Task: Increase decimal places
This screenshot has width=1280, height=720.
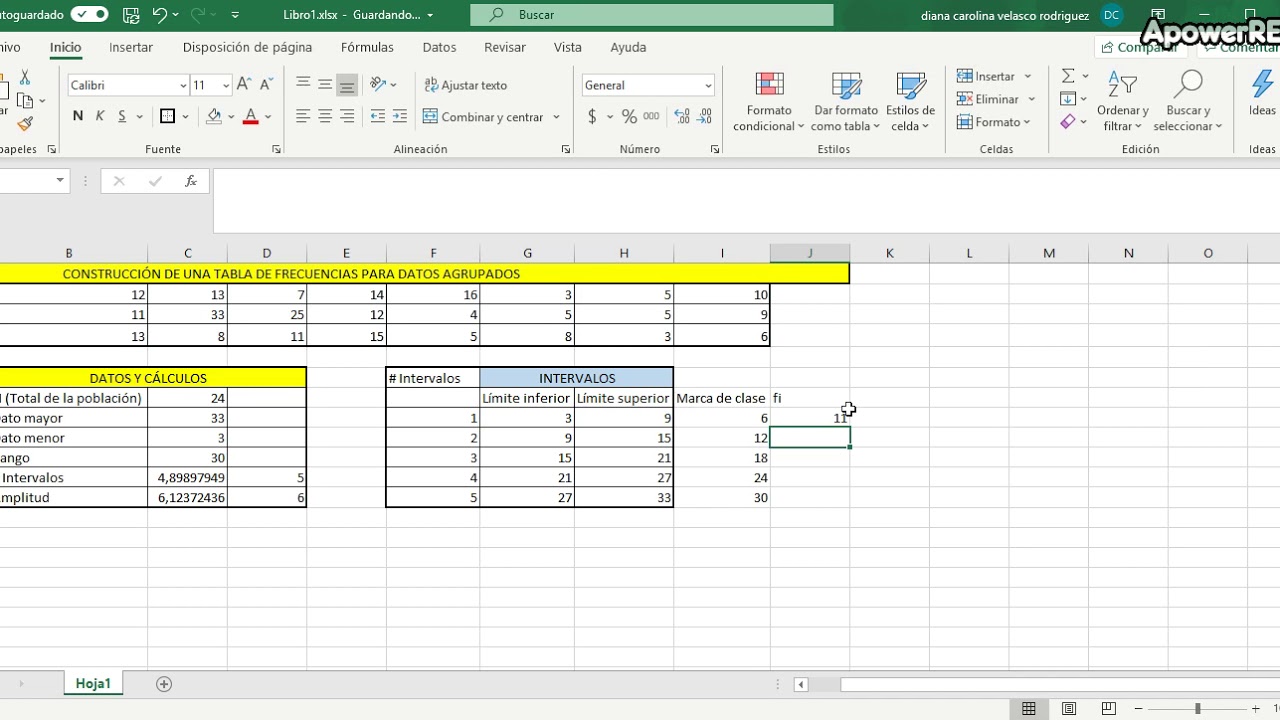Action: coord(682,117)
